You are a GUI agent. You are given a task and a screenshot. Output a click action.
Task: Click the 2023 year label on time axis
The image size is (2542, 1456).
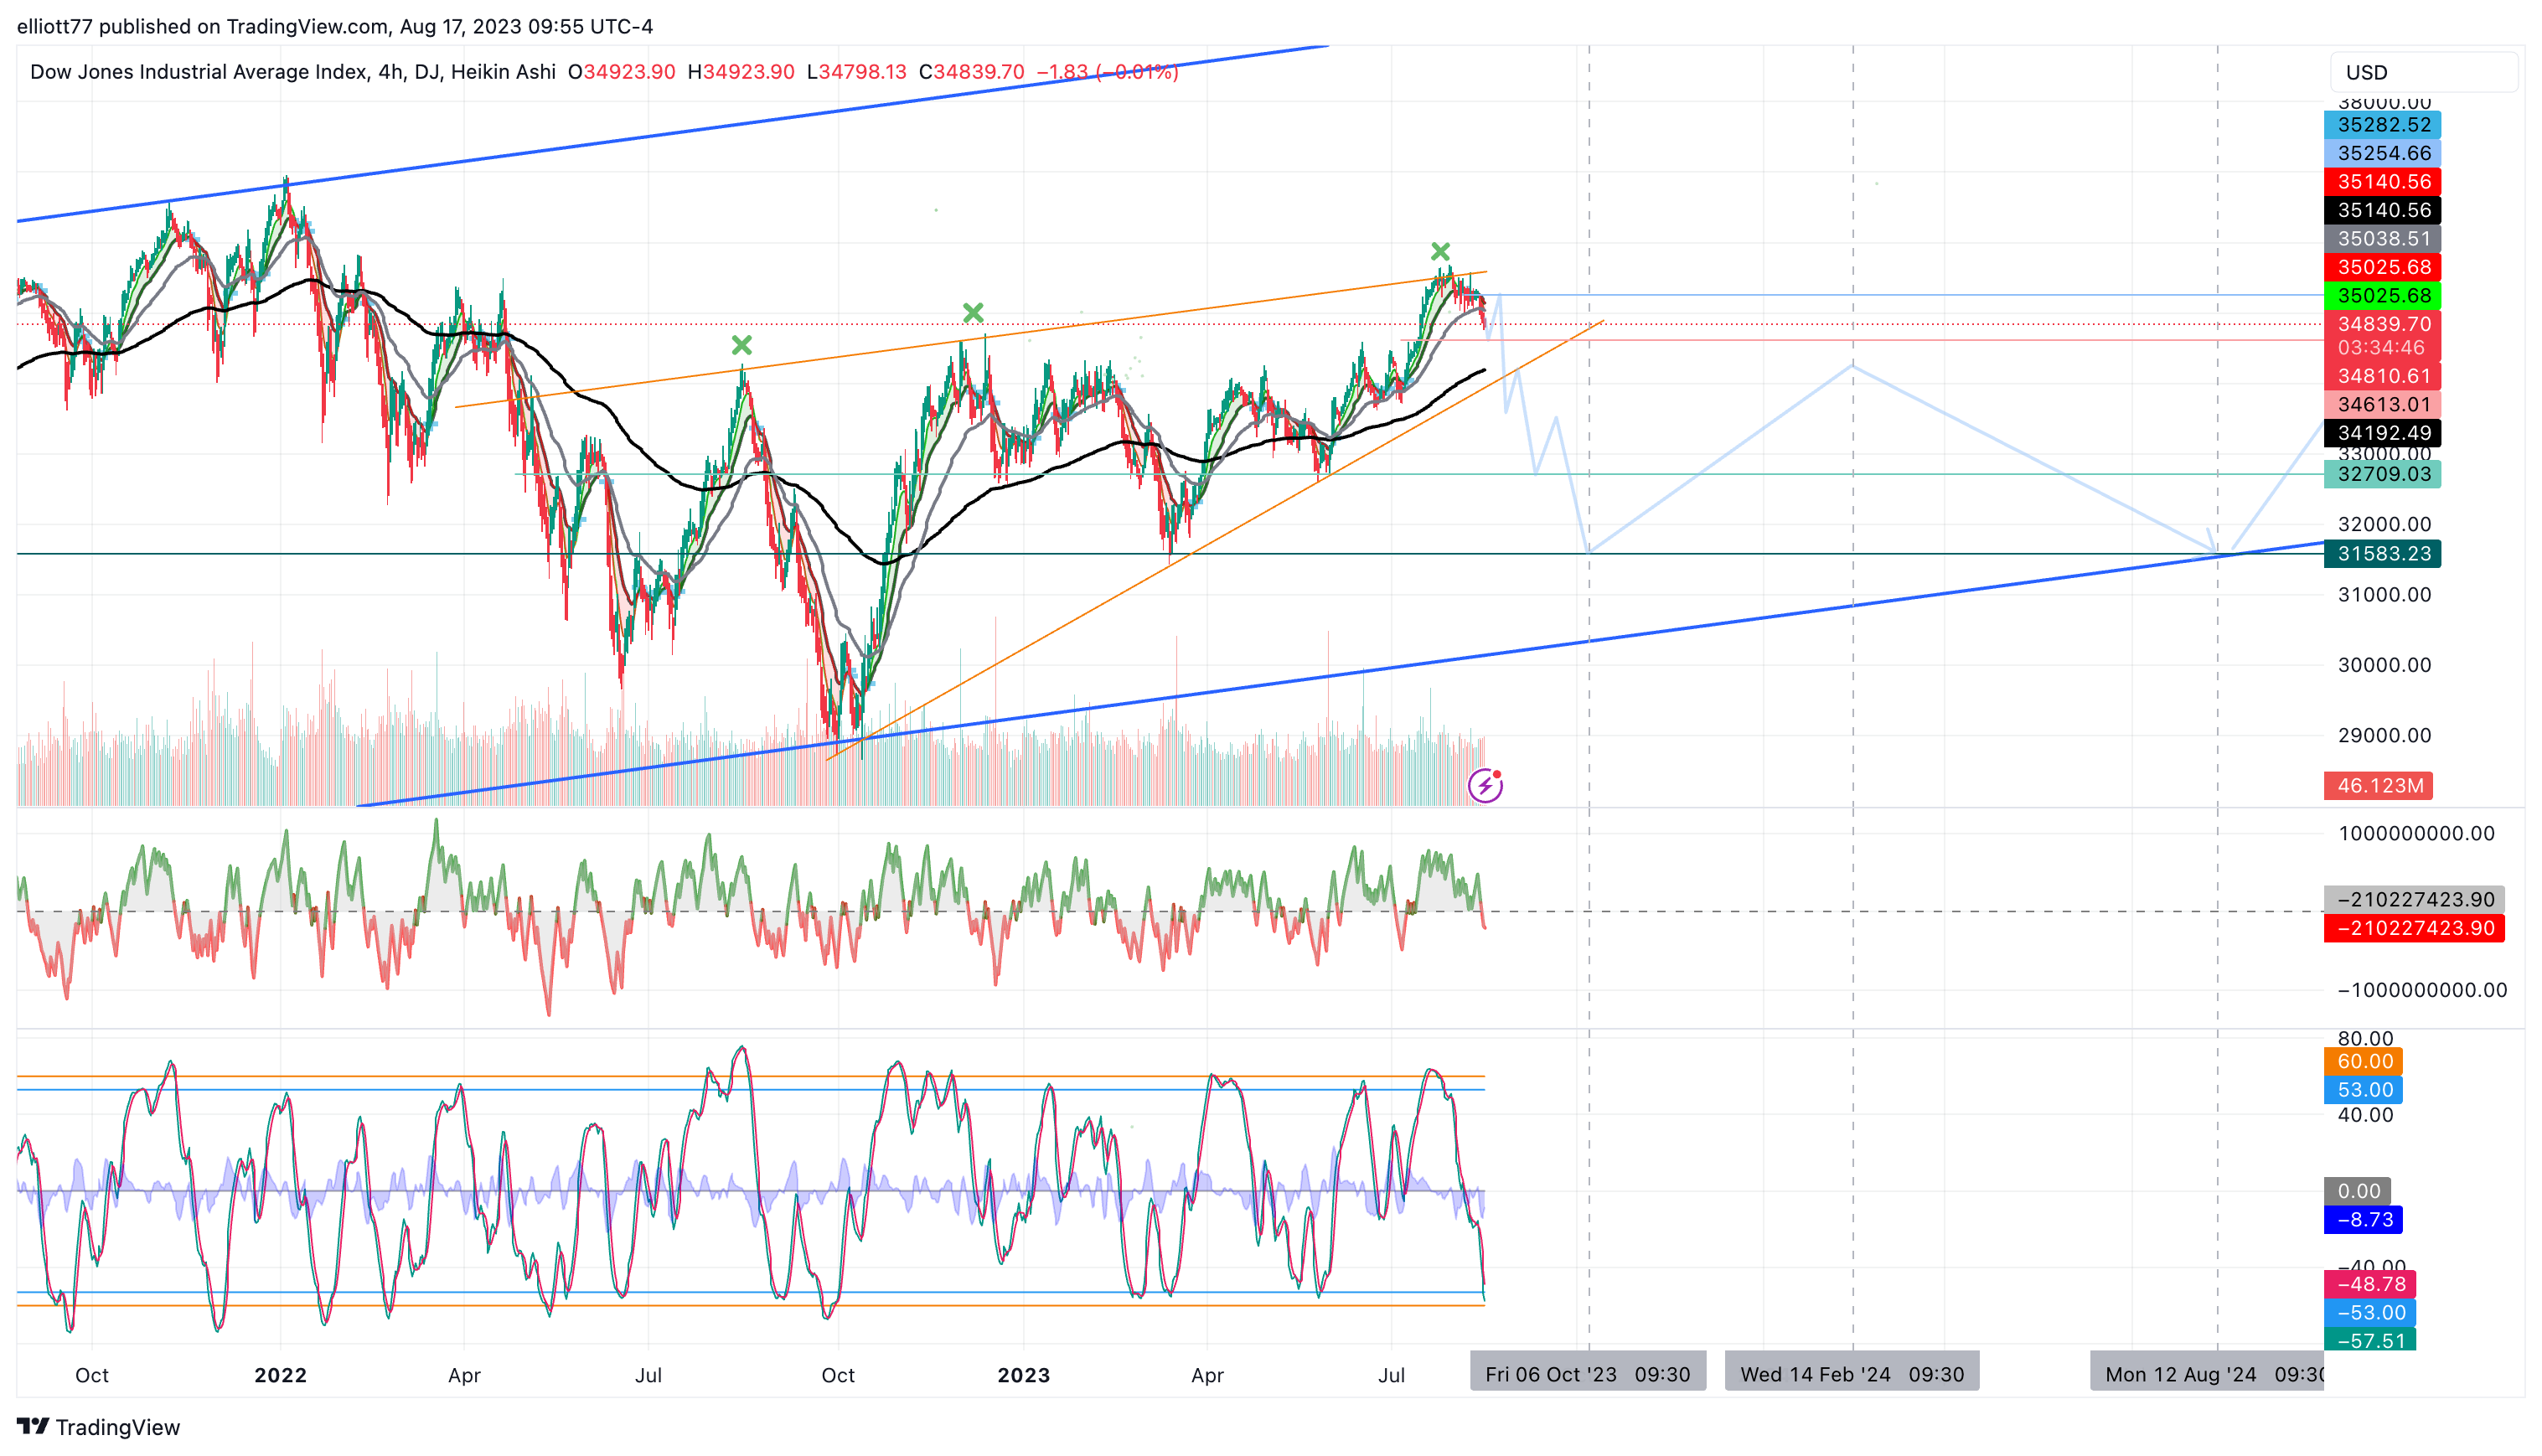(1024, 1375)
